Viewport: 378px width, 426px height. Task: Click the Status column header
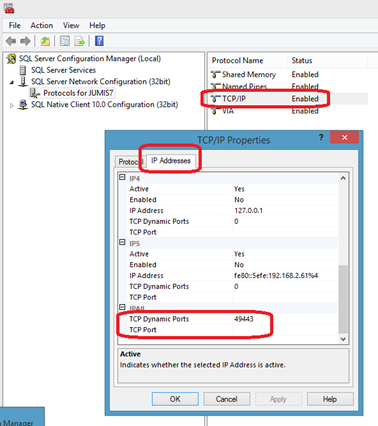[328, 61]
